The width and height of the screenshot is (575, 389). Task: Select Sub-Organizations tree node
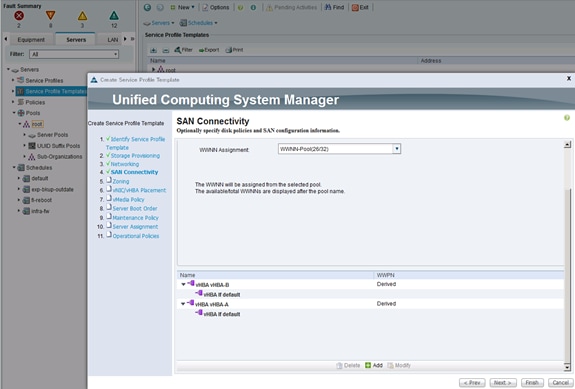coord(59,157)
